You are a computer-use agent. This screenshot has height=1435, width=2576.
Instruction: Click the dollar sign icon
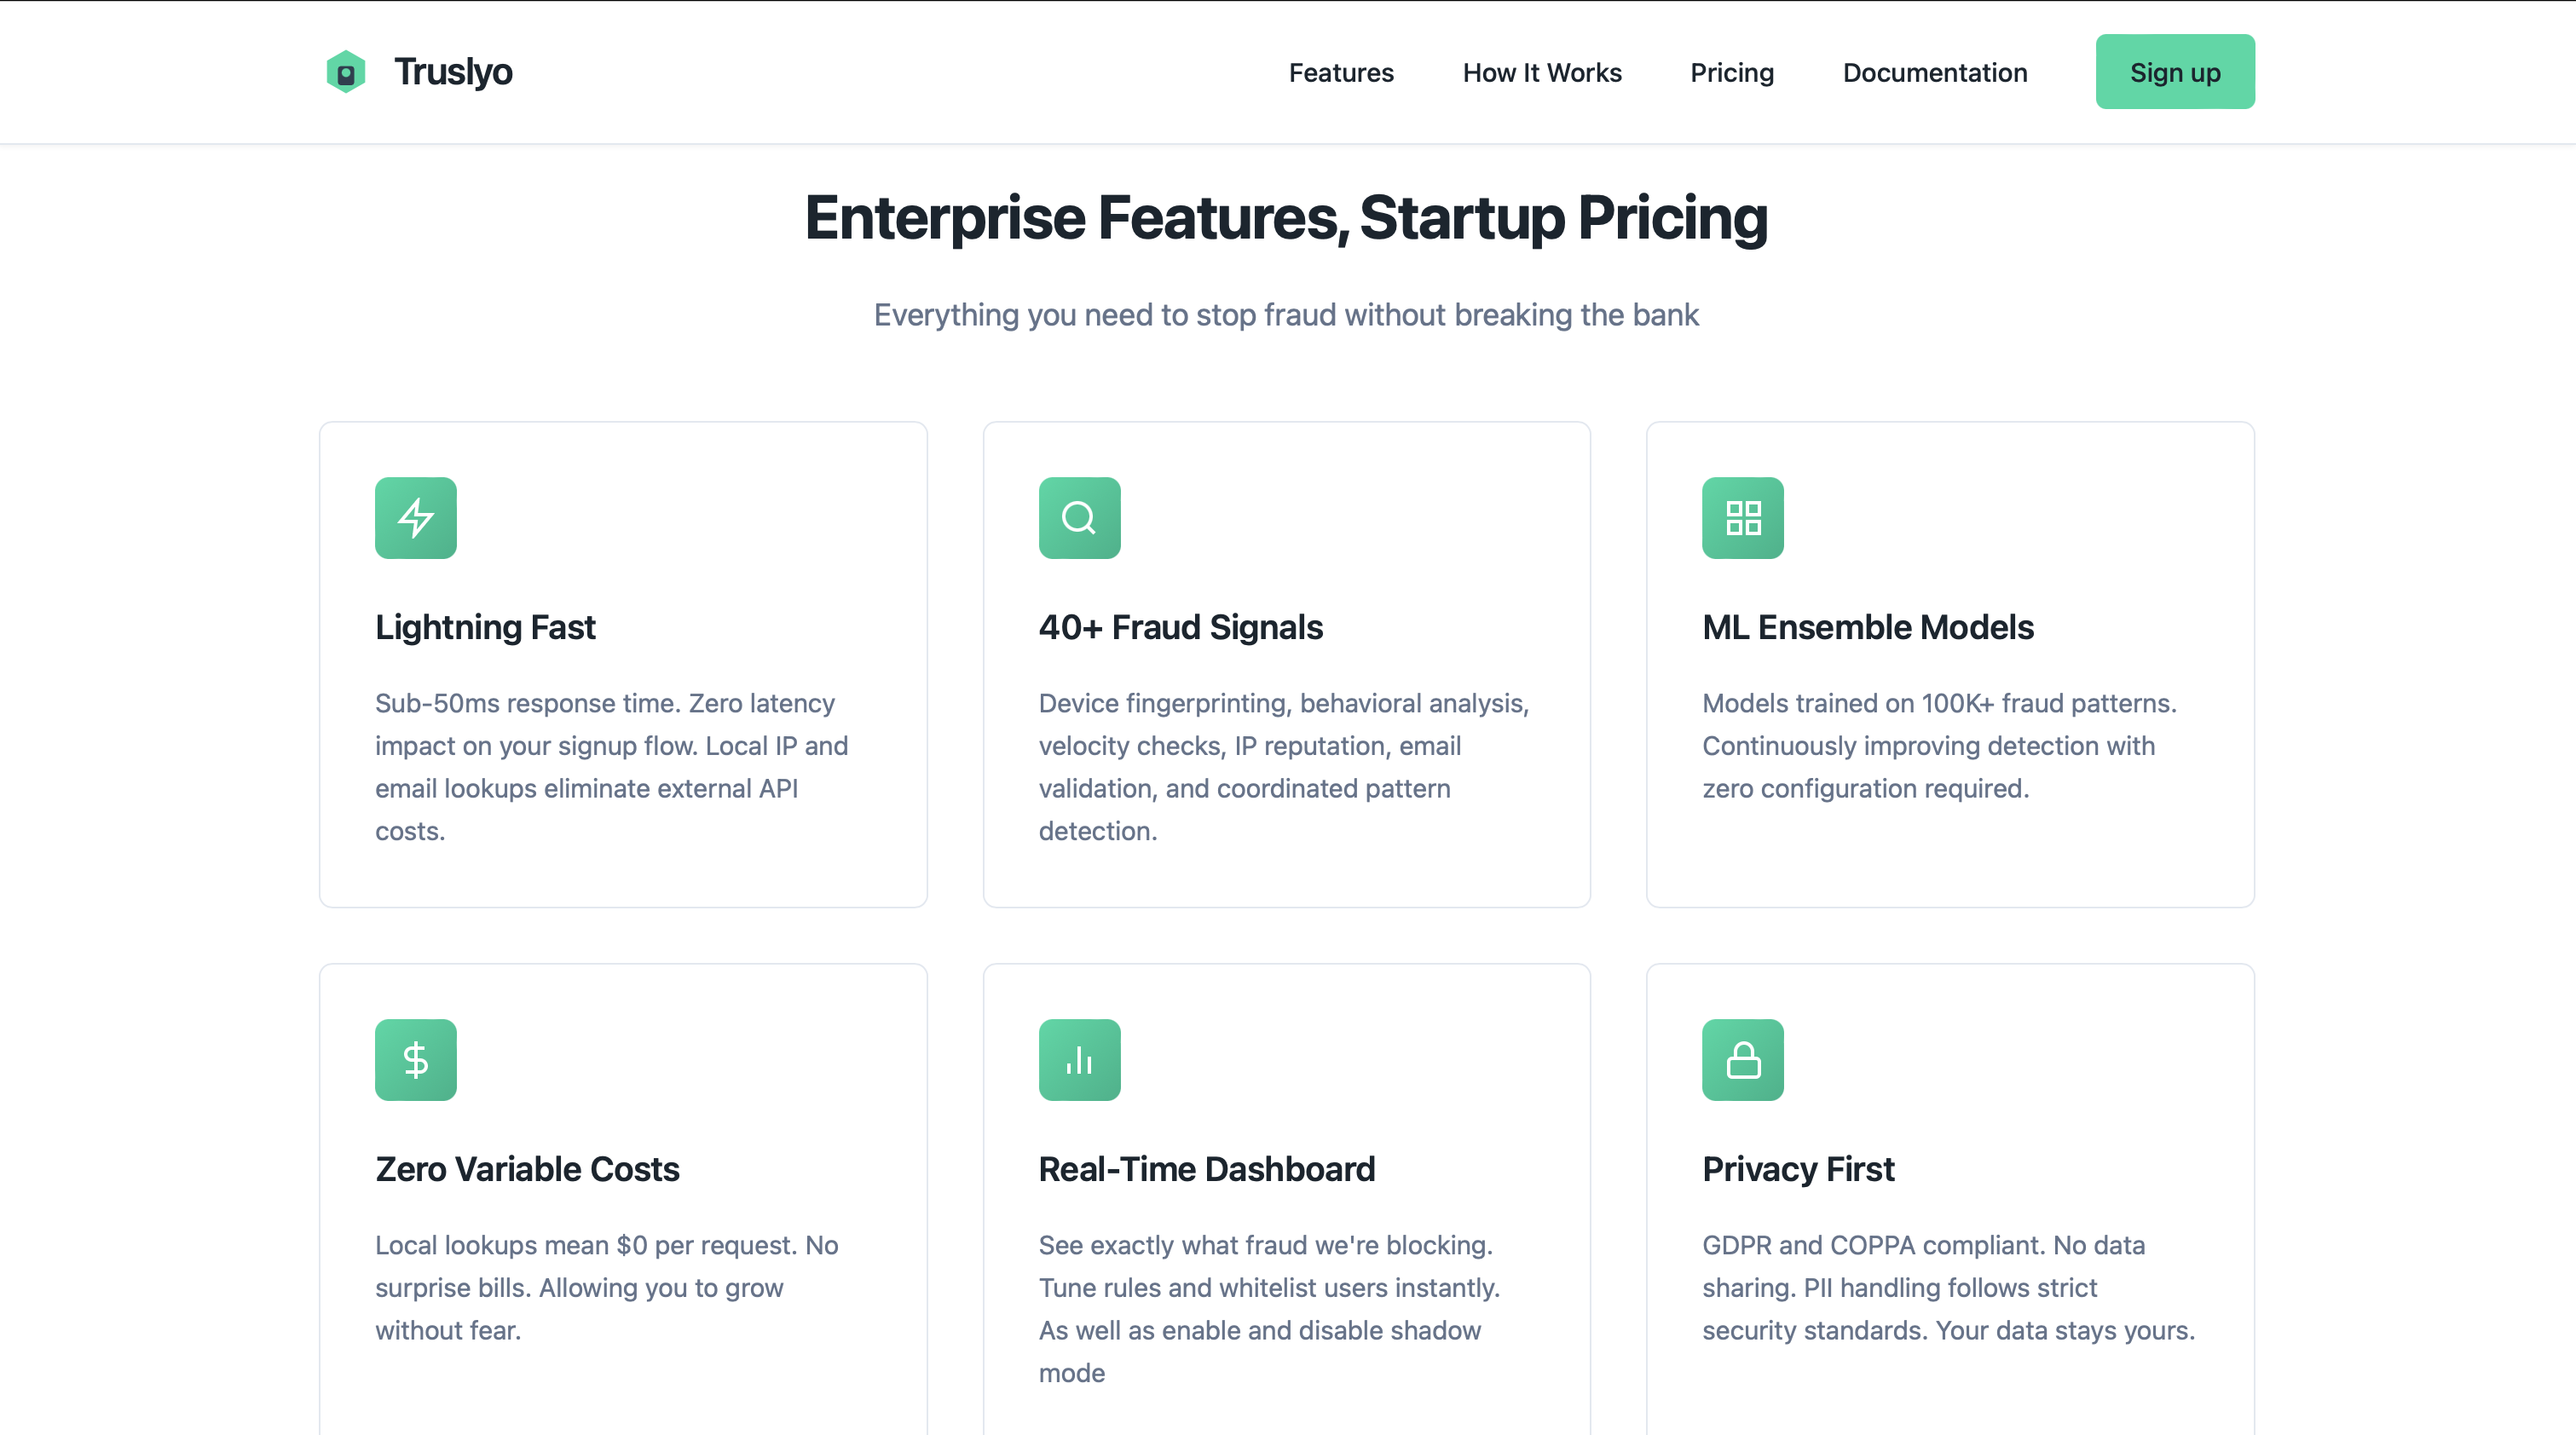coord(416,1060)
